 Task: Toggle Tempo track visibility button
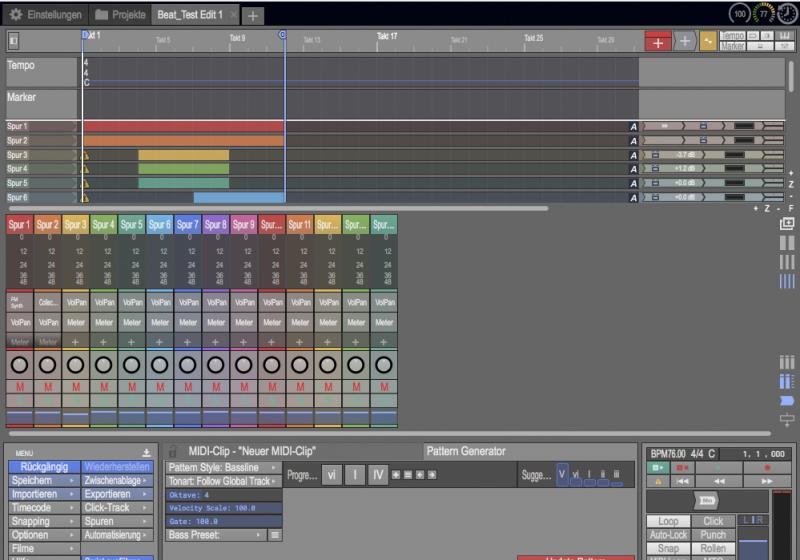[x=732, y=36]
